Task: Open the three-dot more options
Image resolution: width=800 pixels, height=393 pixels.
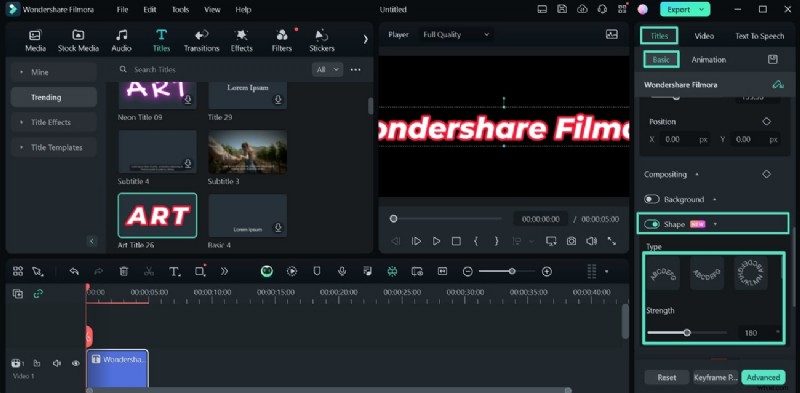Action: click(x=356, y=69)
